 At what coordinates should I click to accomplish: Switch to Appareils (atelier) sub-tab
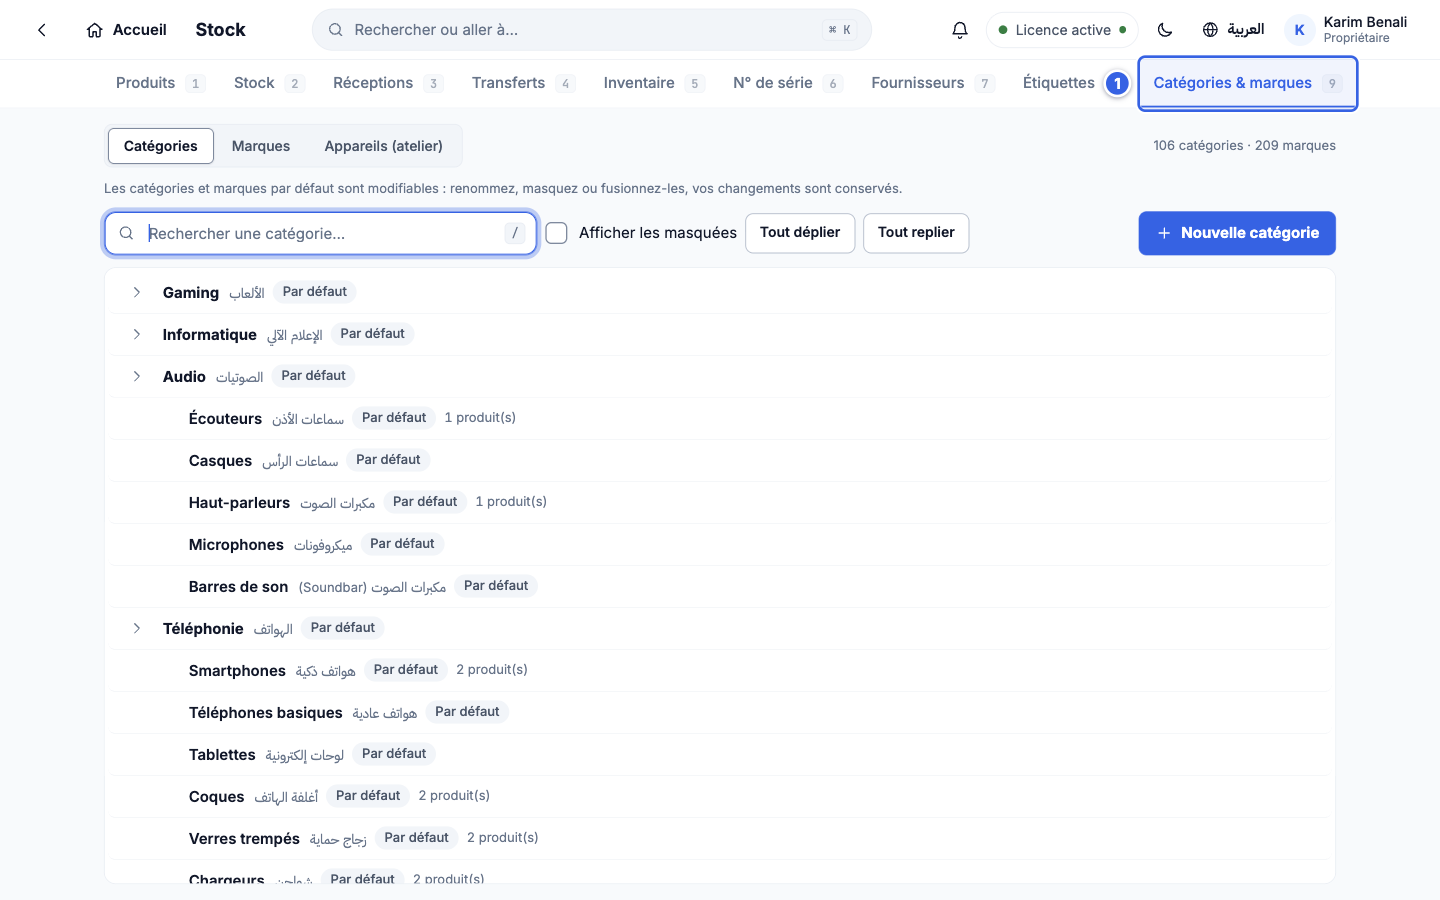383,146
